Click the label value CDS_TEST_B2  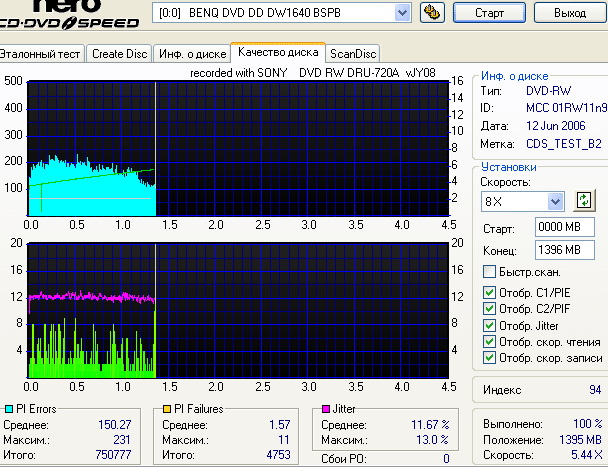[x=564, y=144]
